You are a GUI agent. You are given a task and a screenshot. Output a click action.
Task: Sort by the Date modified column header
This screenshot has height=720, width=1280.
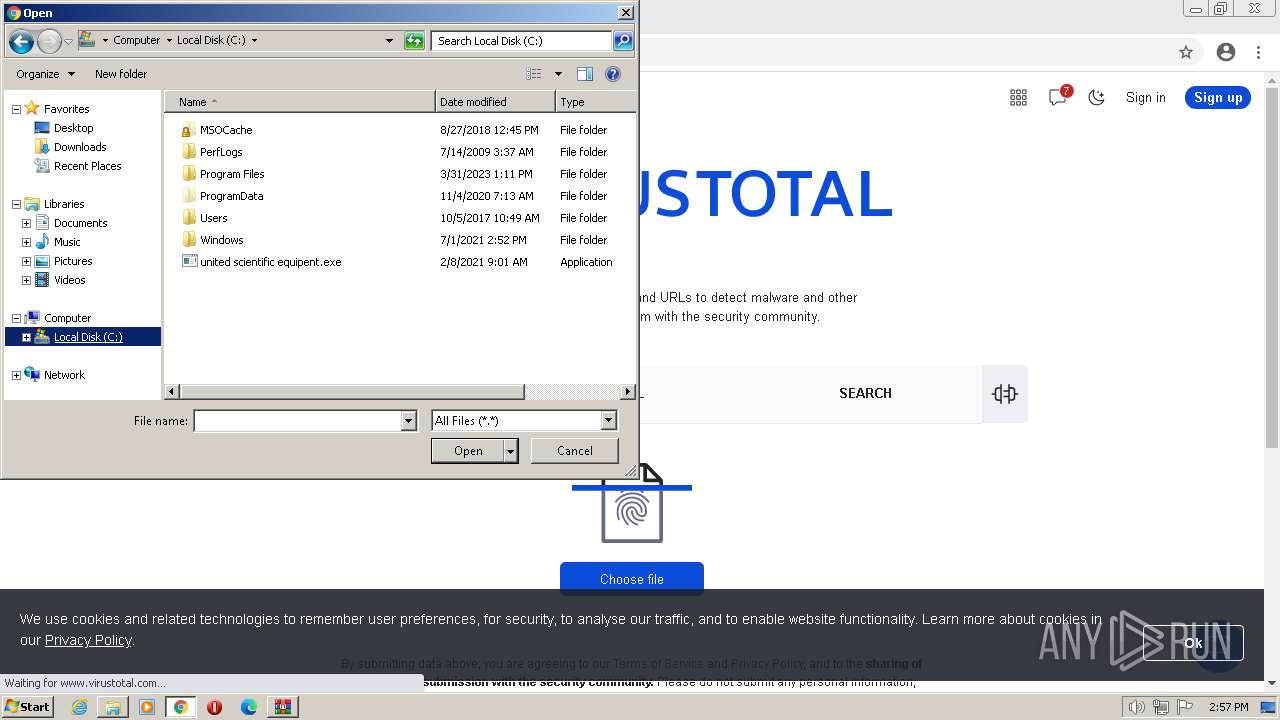pos(495,102)
